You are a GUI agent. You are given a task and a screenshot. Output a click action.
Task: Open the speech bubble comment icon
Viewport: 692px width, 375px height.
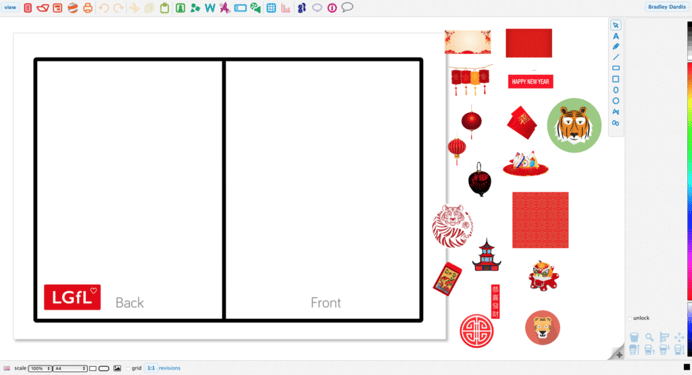pyautogui.click(x=347, y=8)
